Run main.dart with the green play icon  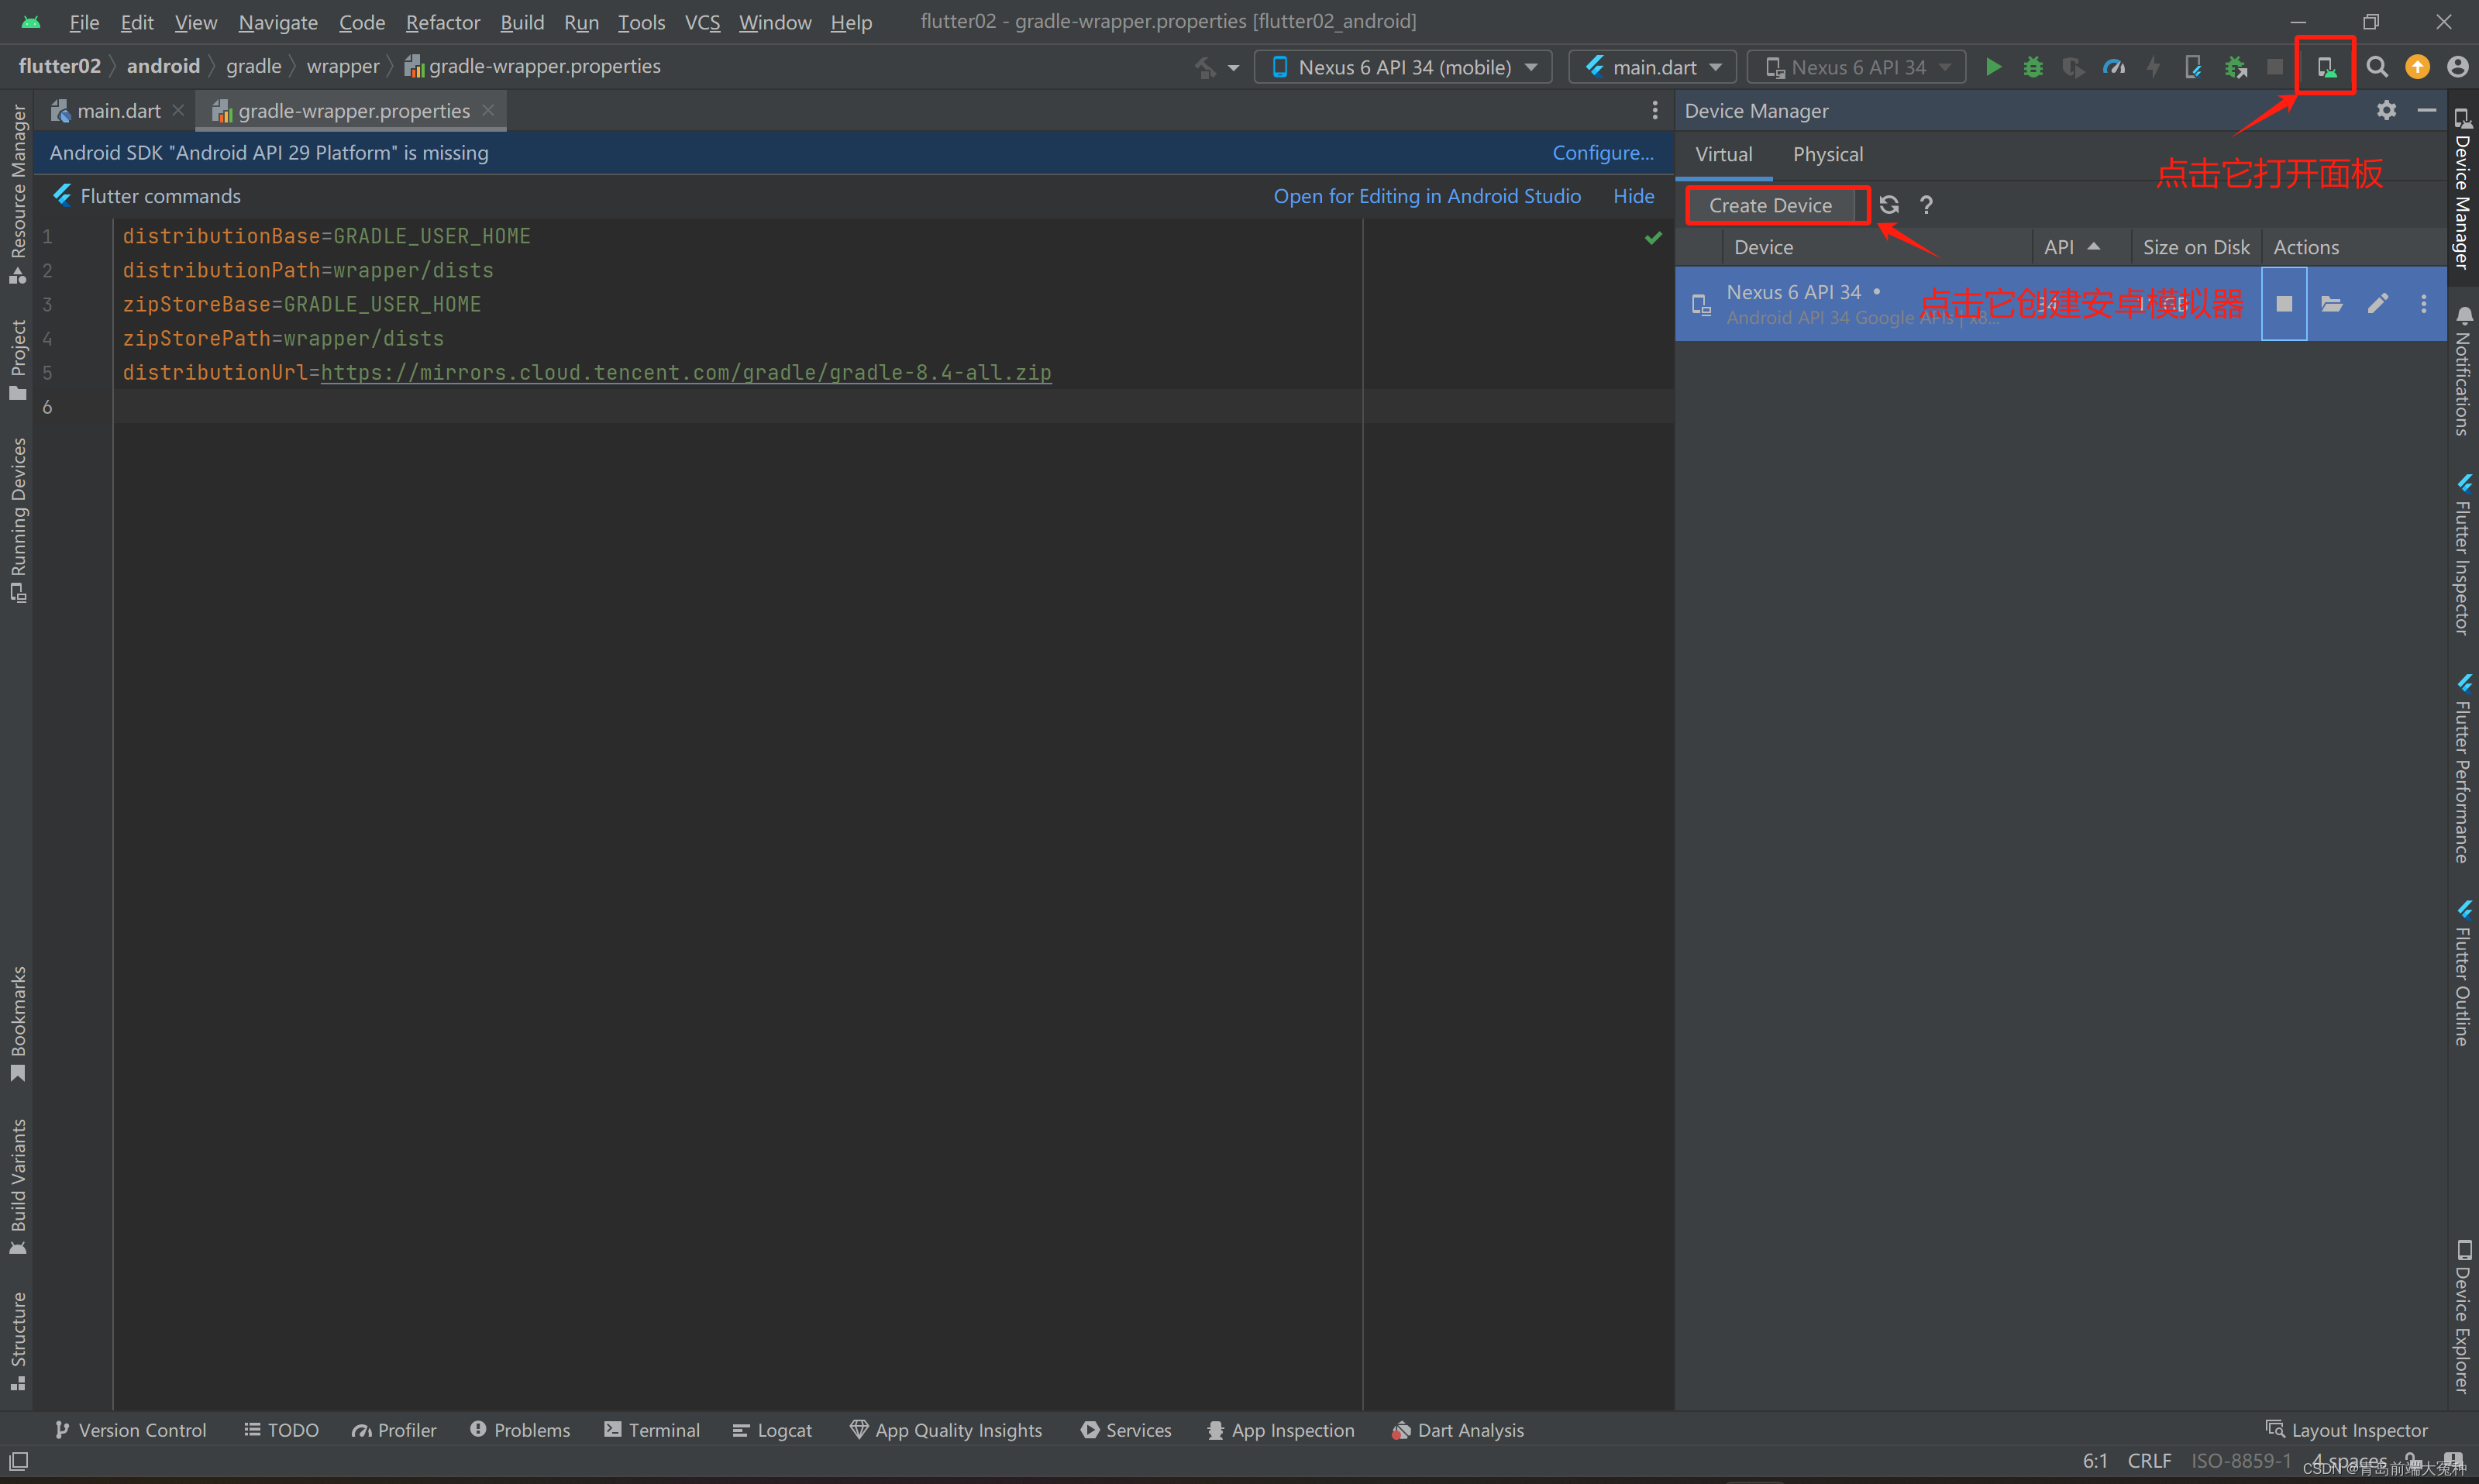(1993, 67)
